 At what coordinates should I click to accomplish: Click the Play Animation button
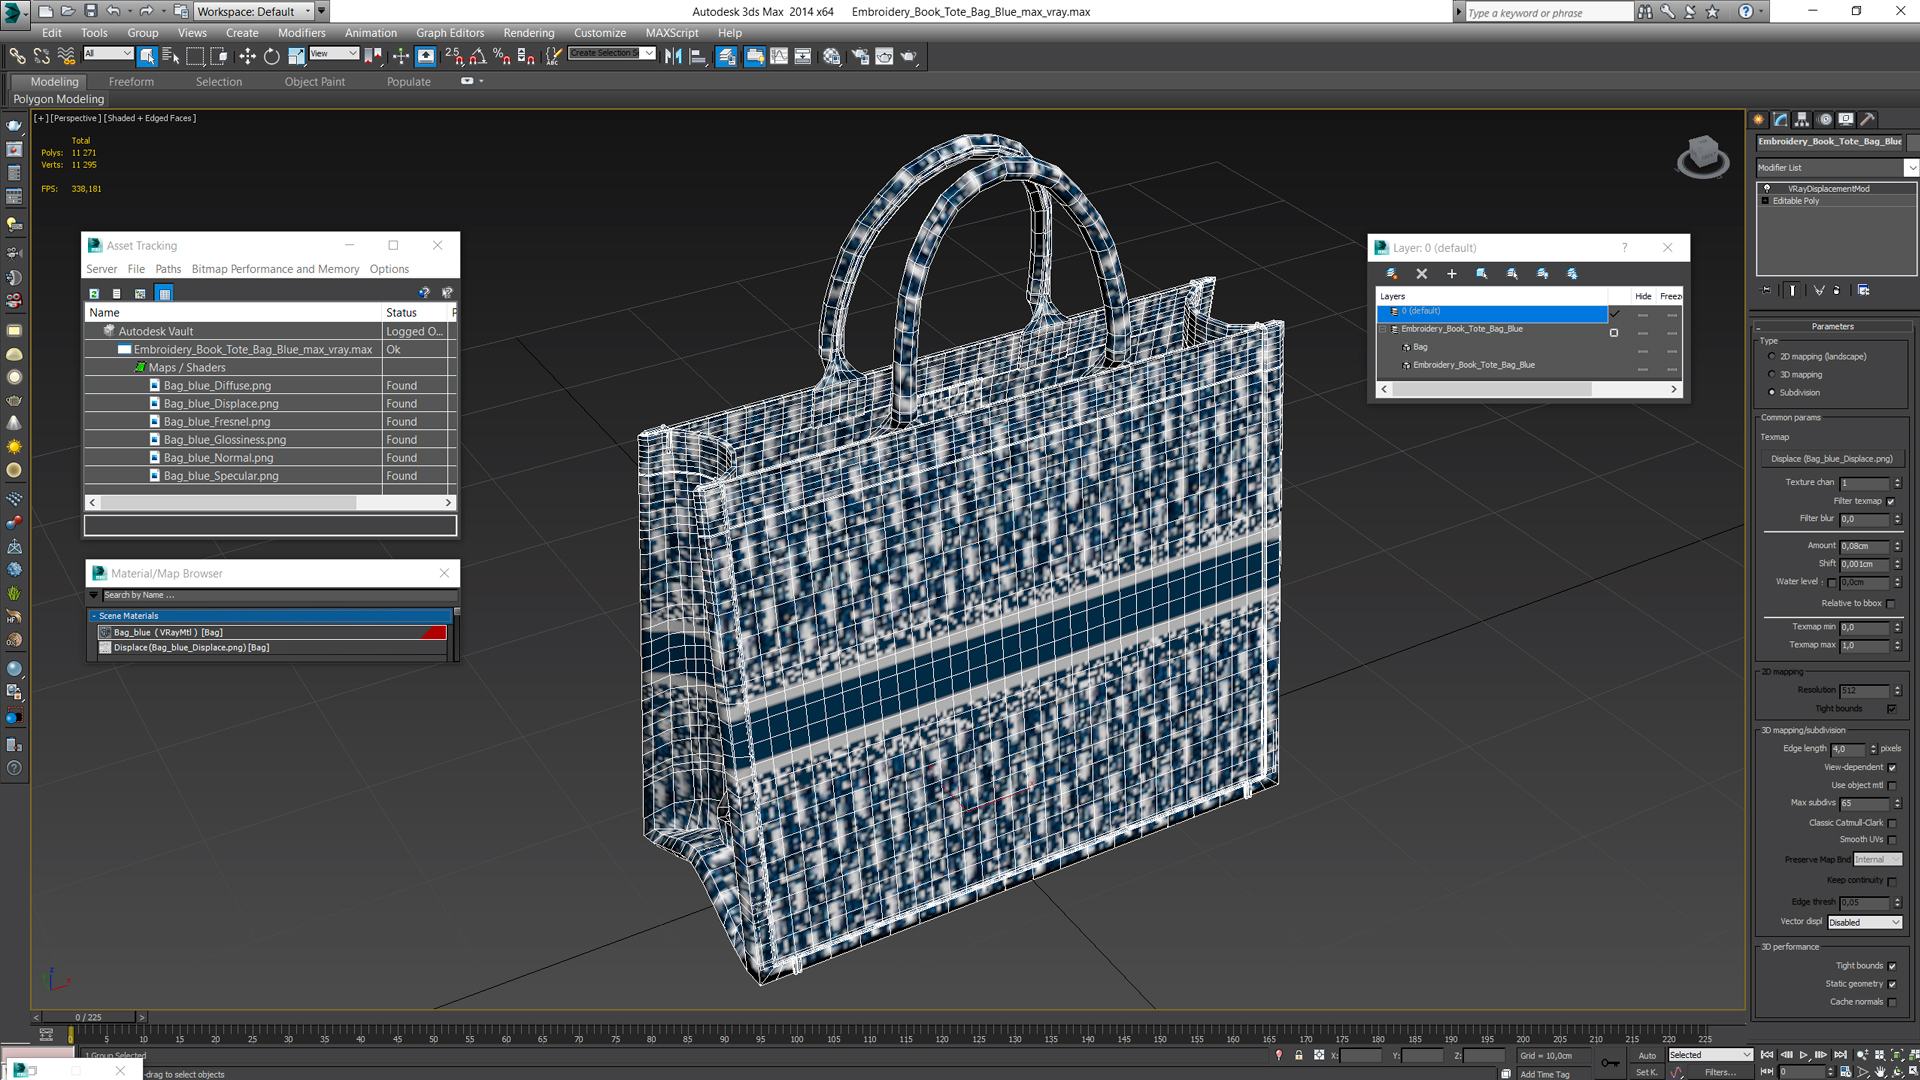(x=1804, y=1055)
